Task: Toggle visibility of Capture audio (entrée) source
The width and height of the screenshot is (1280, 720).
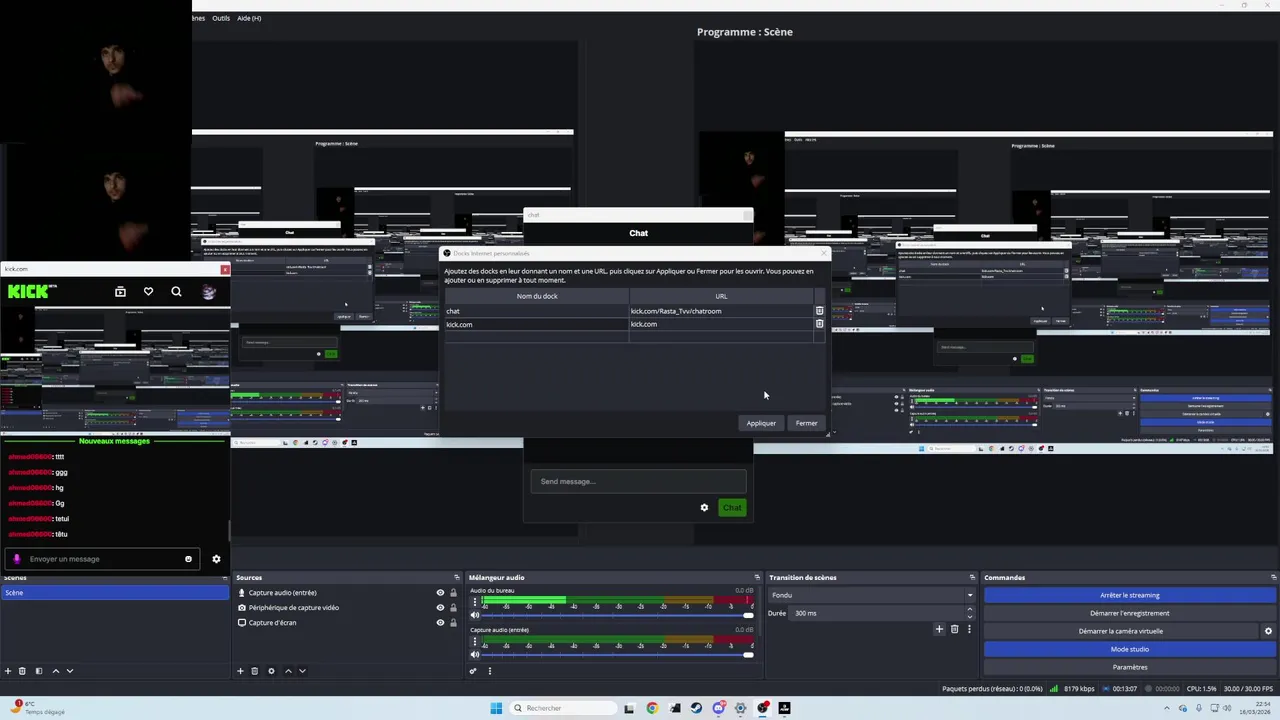Action: (440, 593)
